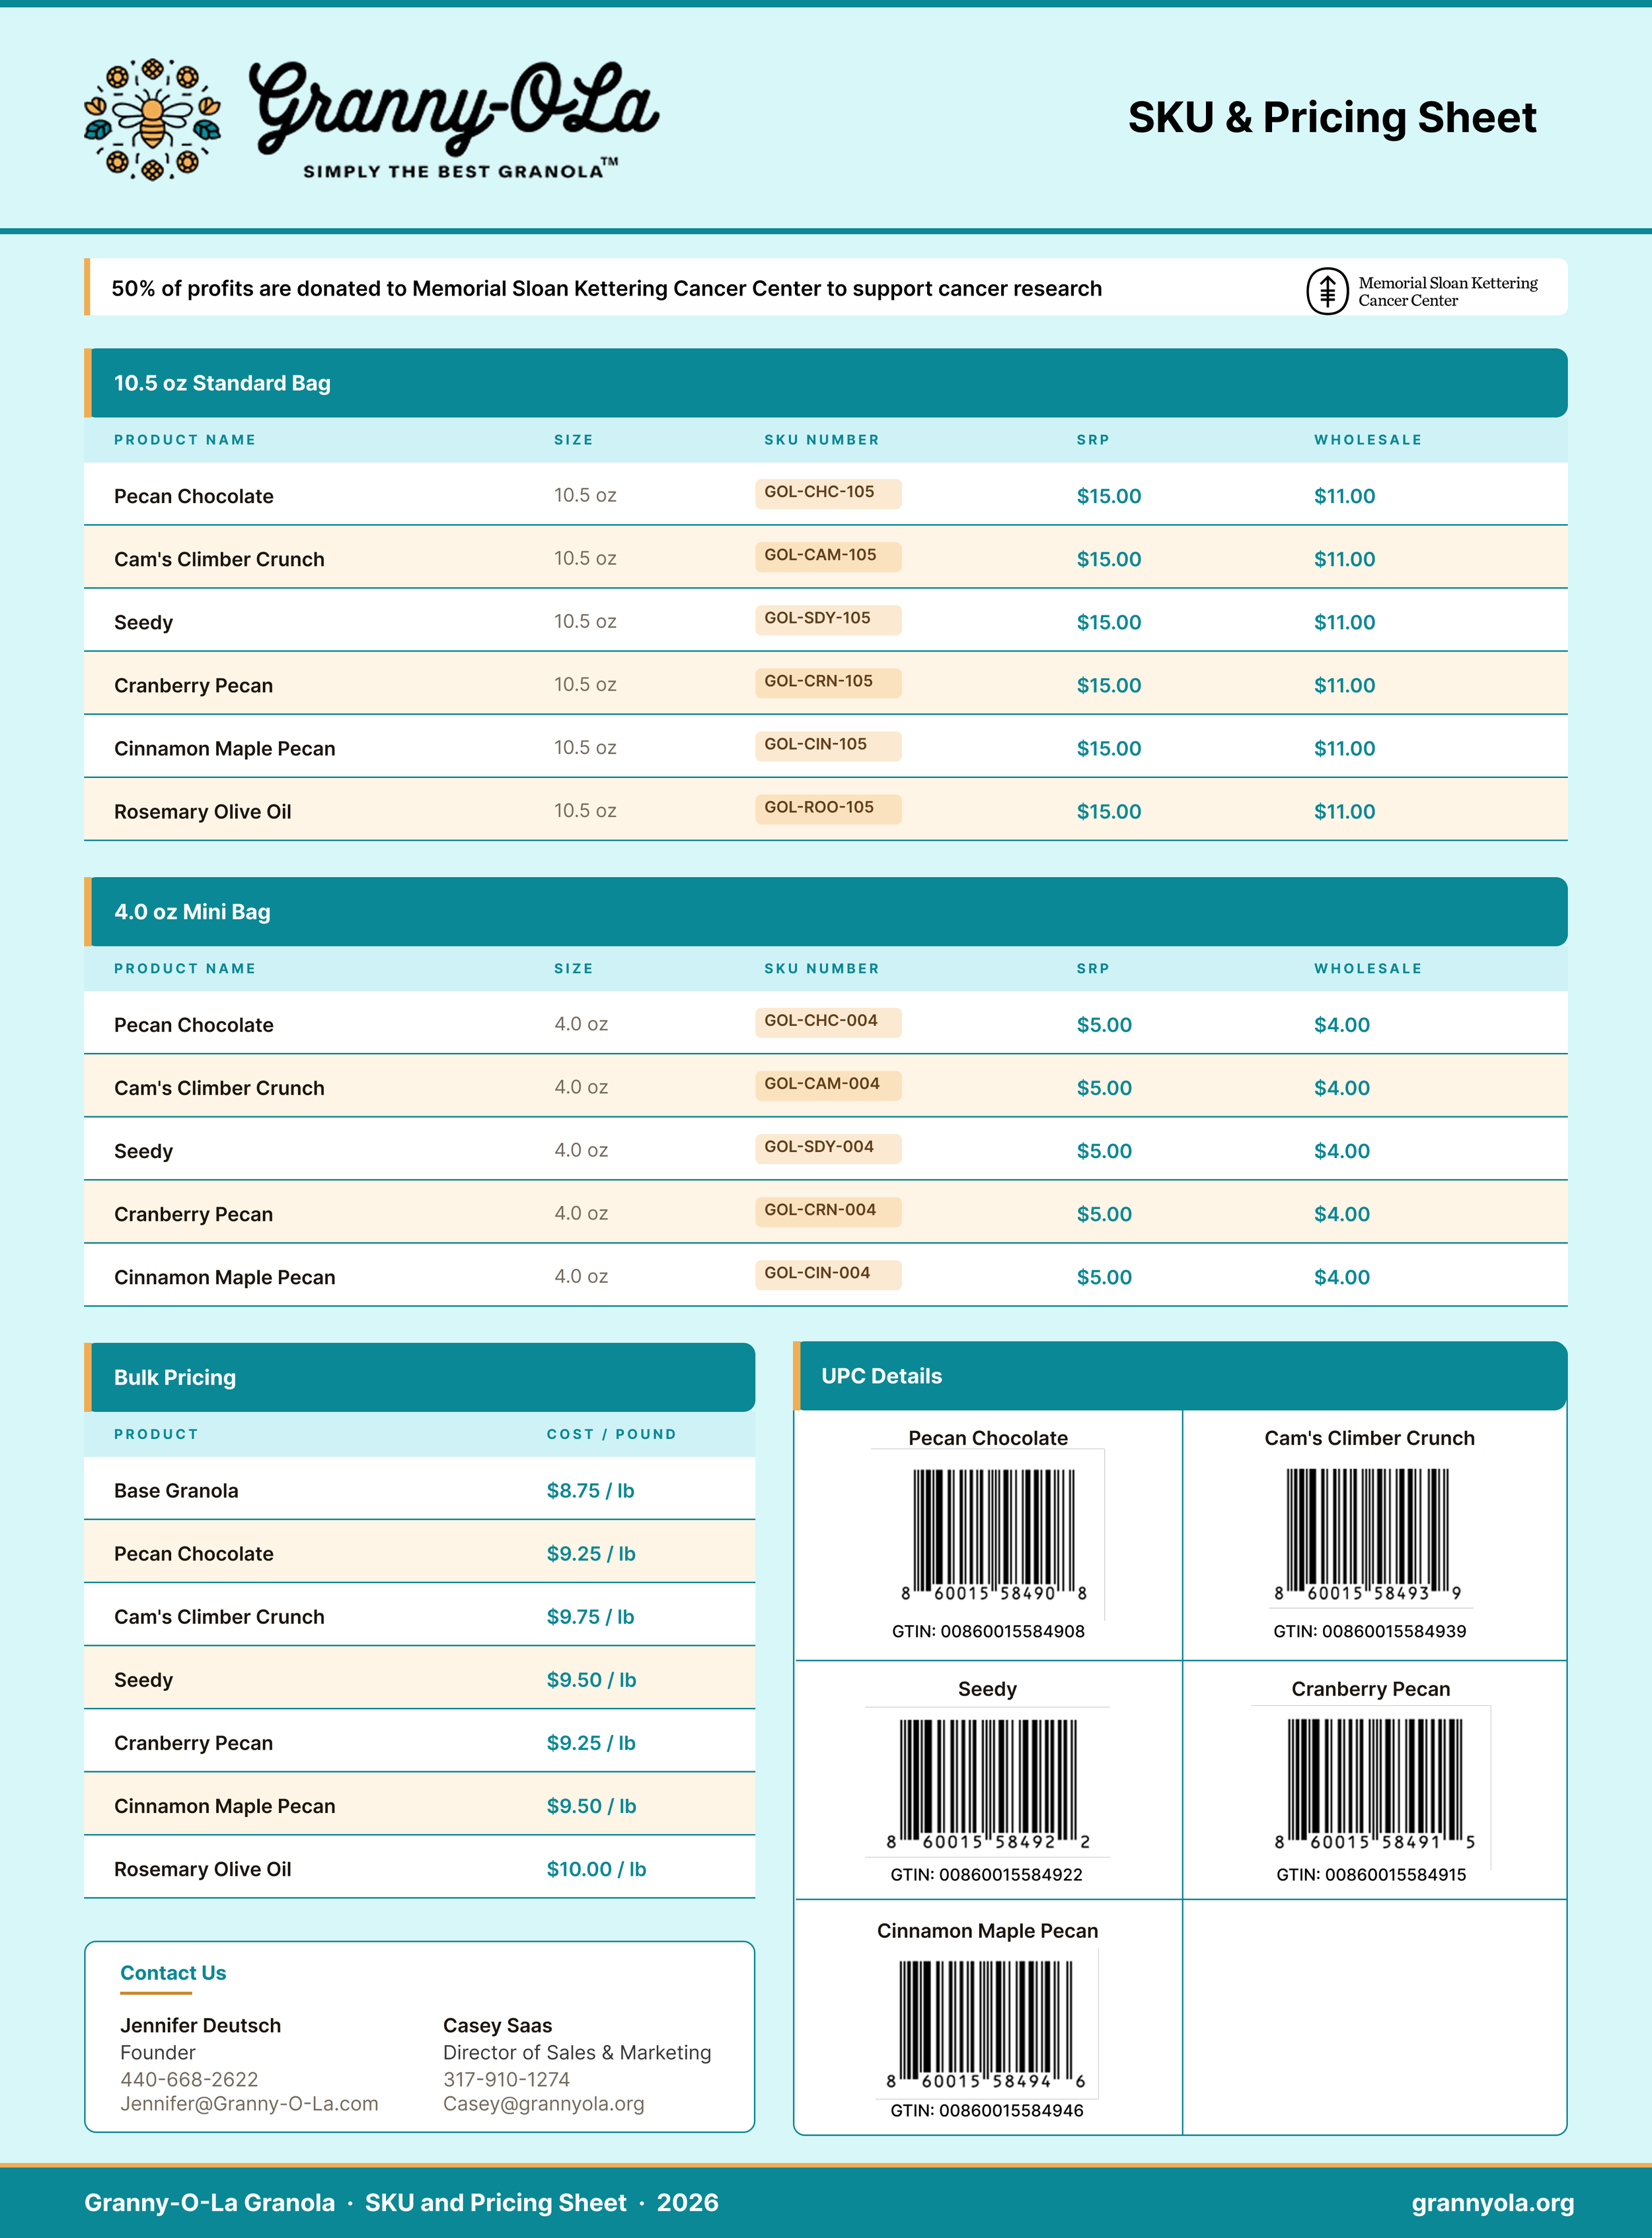The width and height of the screenshot is (1652, 2238).
Task: Click SKU tag GOL-CRN-105
Action: (828, 682)
